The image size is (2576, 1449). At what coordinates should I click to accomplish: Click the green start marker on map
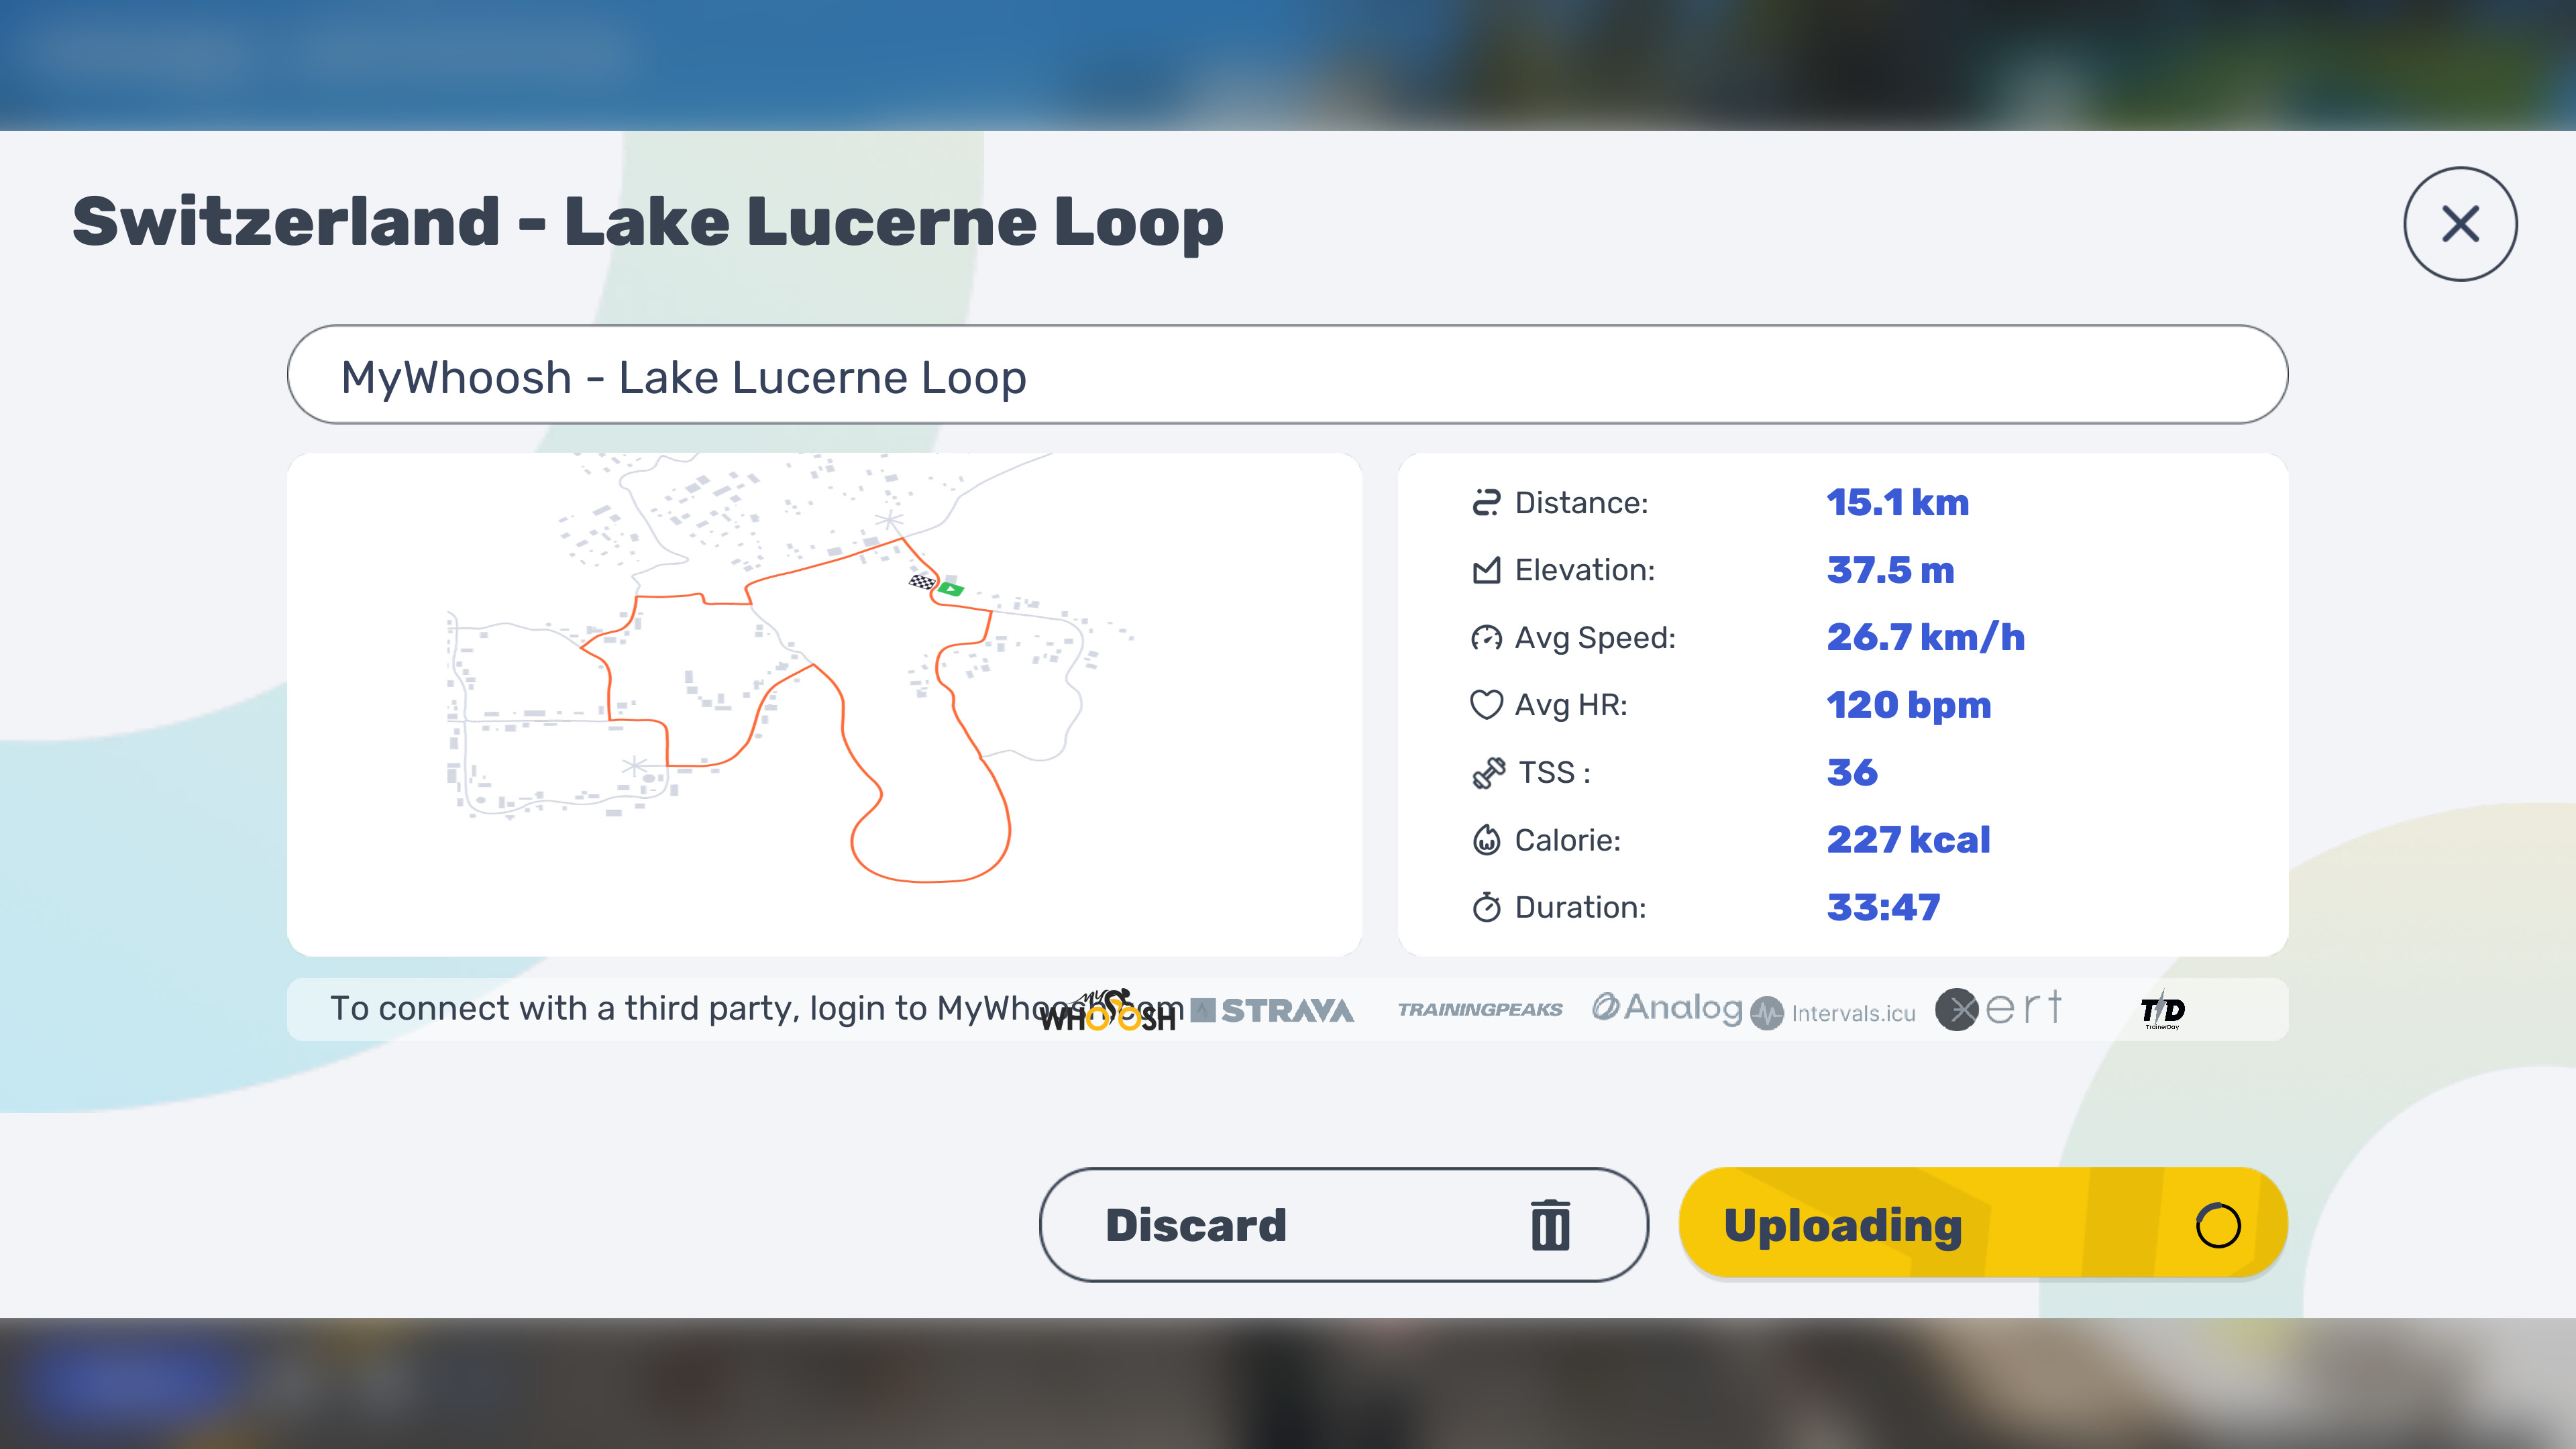(x=951, y=589)
